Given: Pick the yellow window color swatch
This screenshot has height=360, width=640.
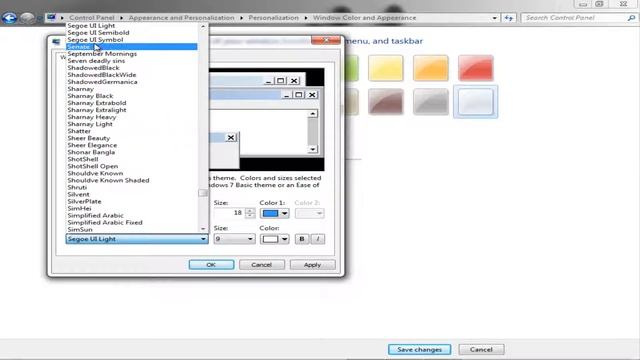Looking at the screenshot, I should pyautogui.click(x=386, y=68).
